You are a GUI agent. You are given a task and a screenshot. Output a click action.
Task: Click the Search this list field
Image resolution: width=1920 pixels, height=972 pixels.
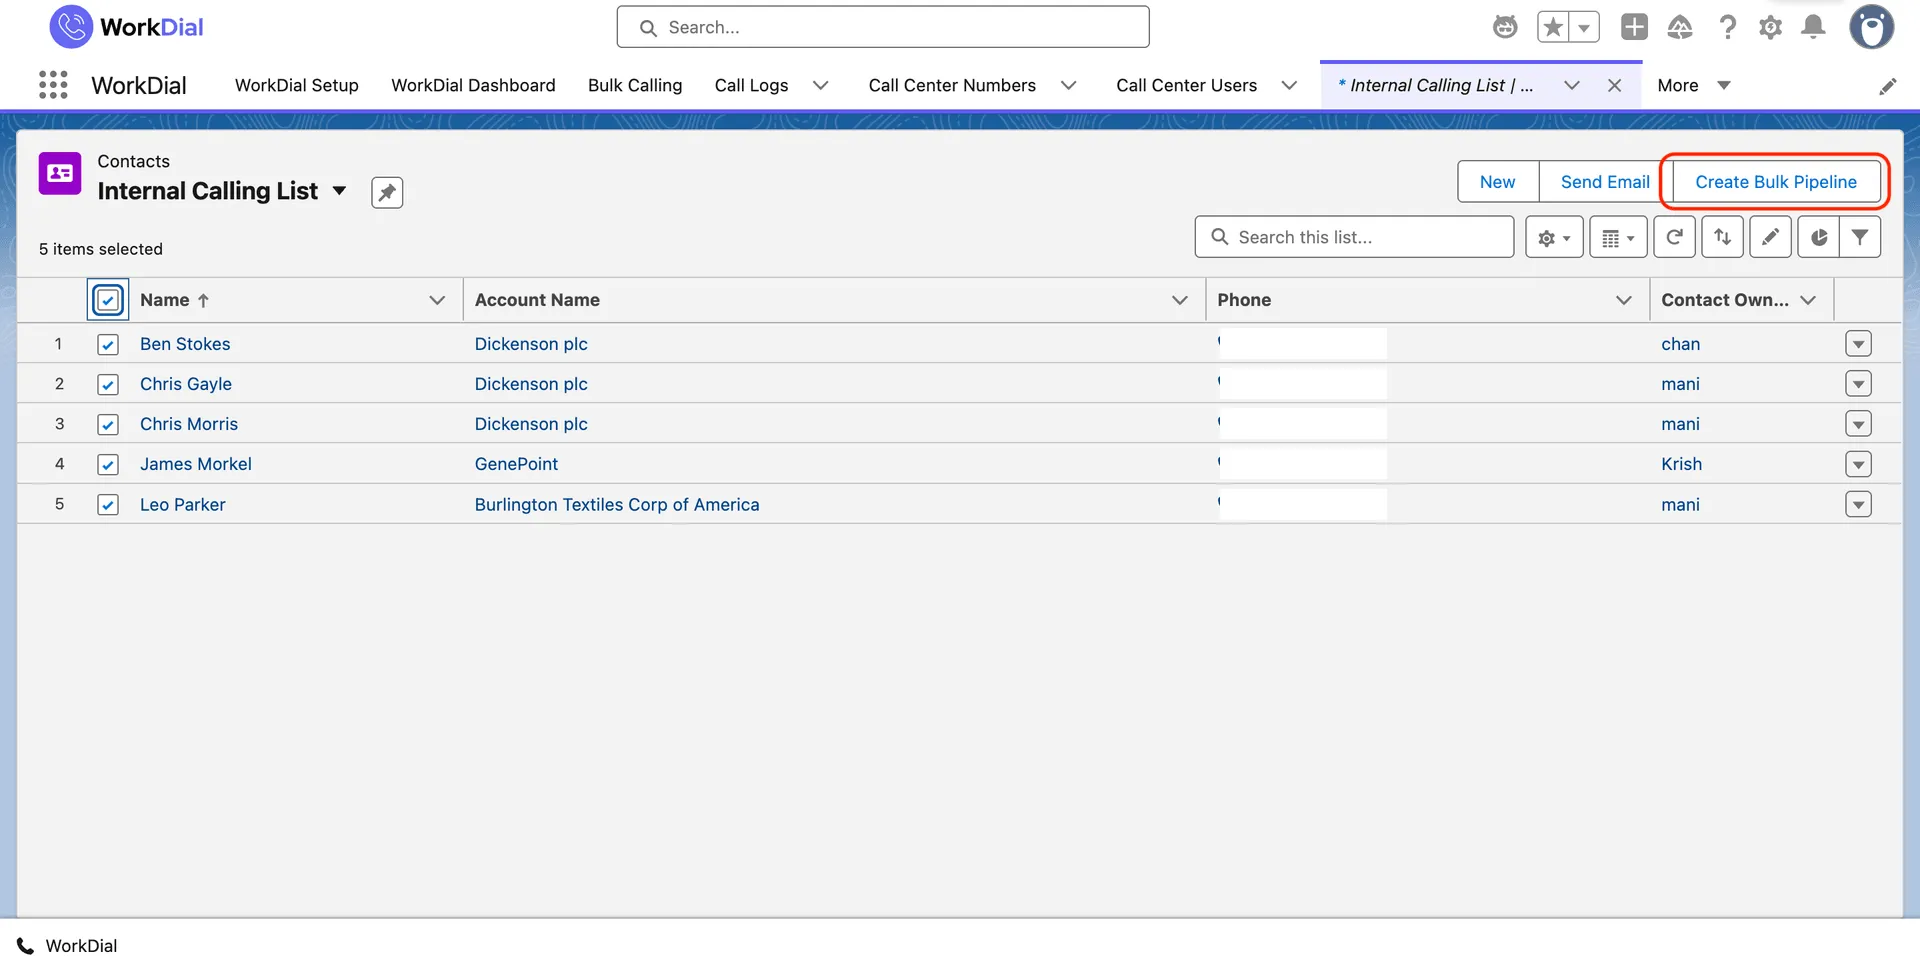(1354, 237)
